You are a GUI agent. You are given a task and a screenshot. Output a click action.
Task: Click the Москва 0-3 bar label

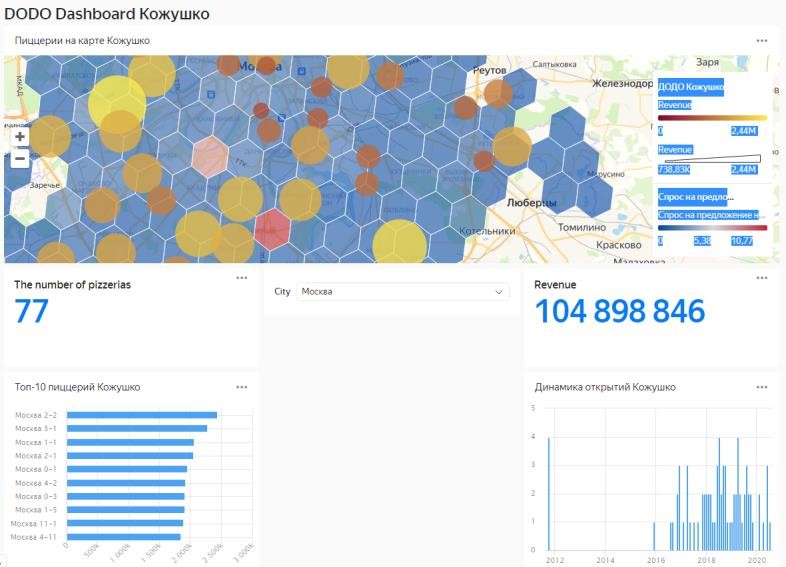click(36, 496)
